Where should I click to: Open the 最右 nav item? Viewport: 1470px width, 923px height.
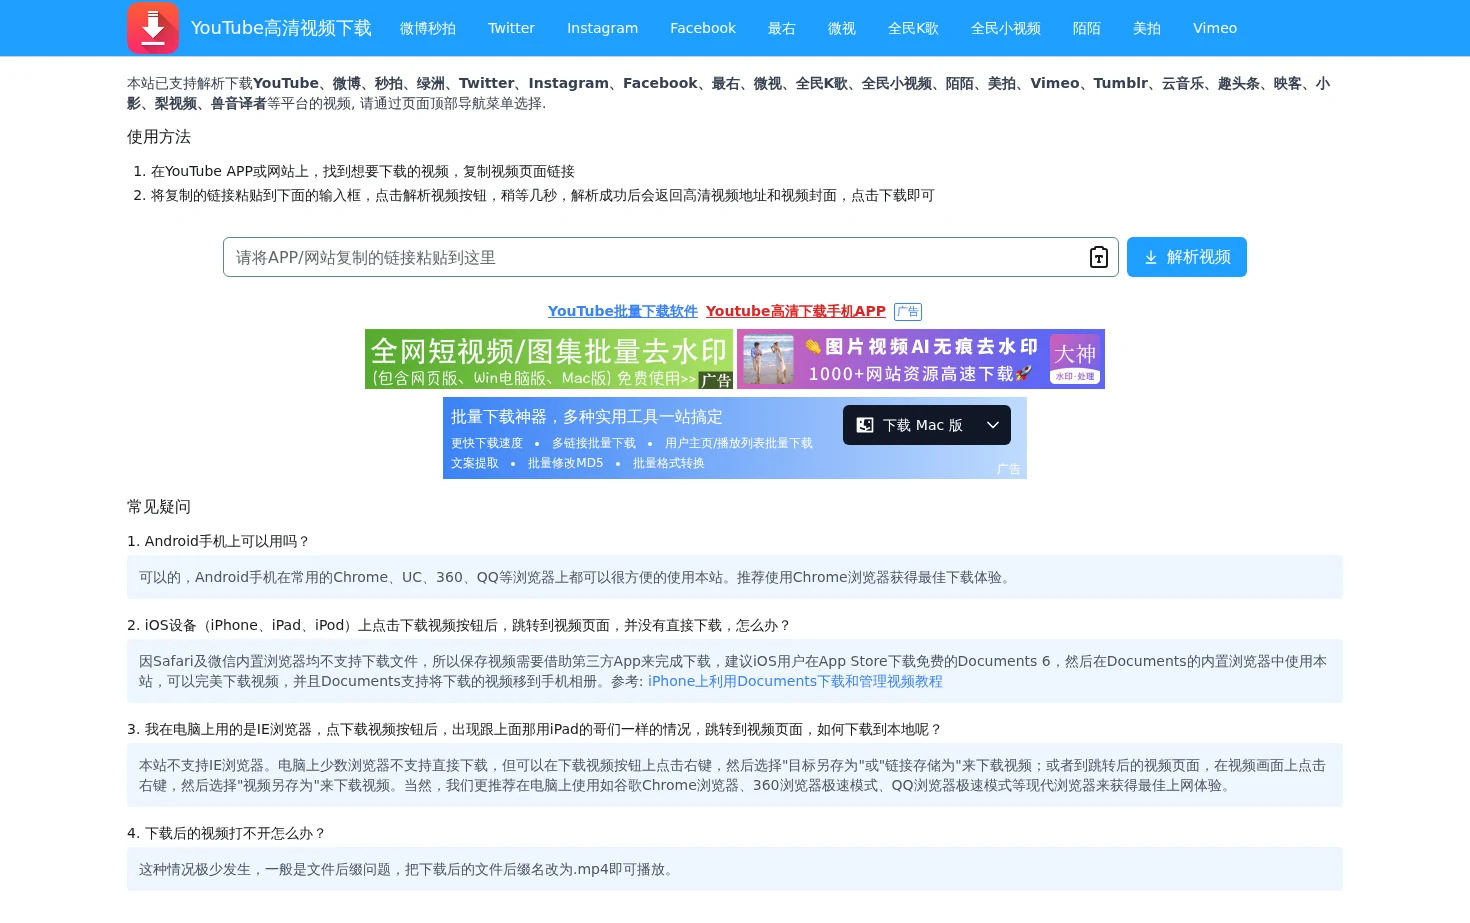pos(782,28)
